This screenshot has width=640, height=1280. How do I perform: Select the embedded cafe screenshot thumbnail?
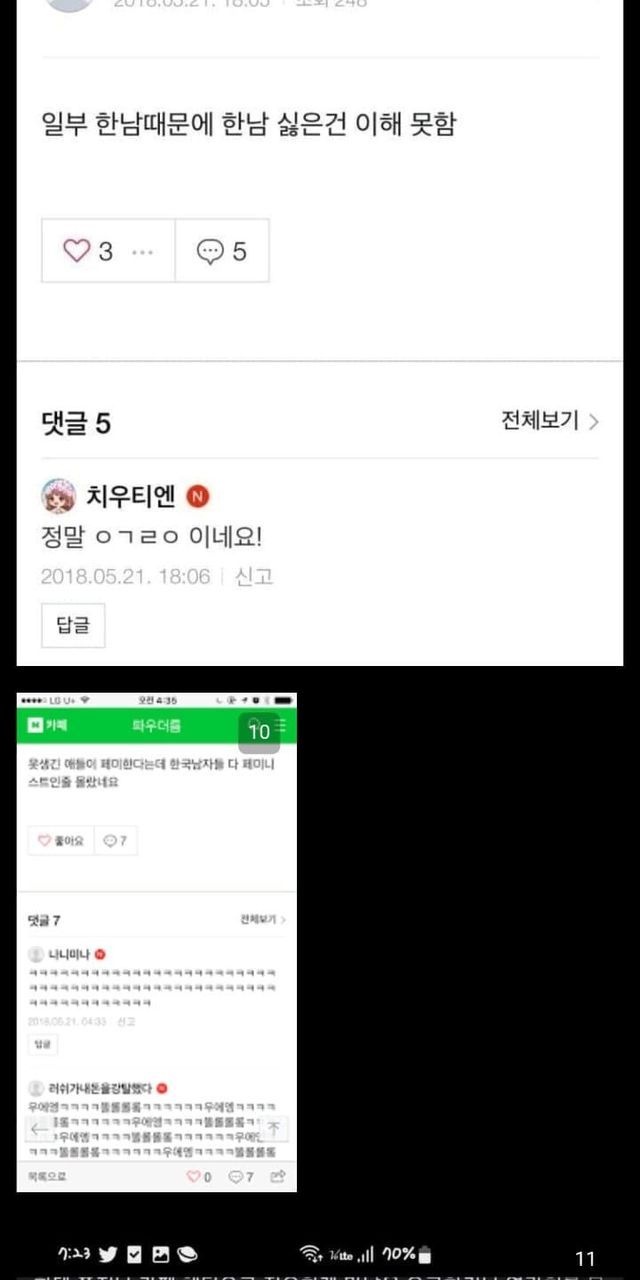157,942
